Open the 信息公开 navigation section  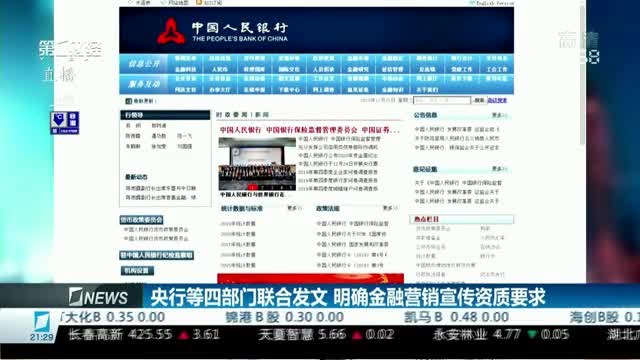point(143,64)
